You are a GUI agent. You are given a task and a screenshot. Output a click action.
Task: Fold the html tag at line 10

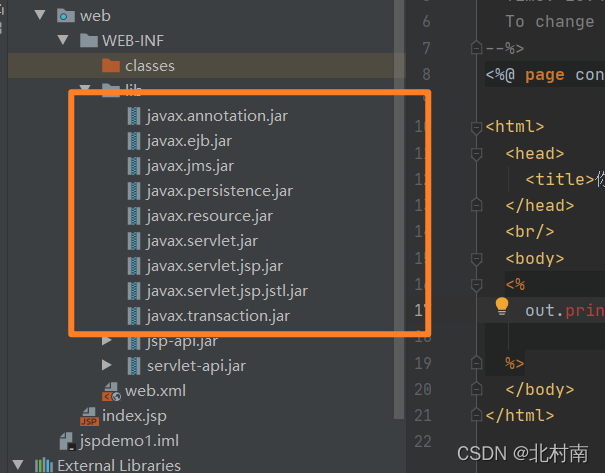477,127
